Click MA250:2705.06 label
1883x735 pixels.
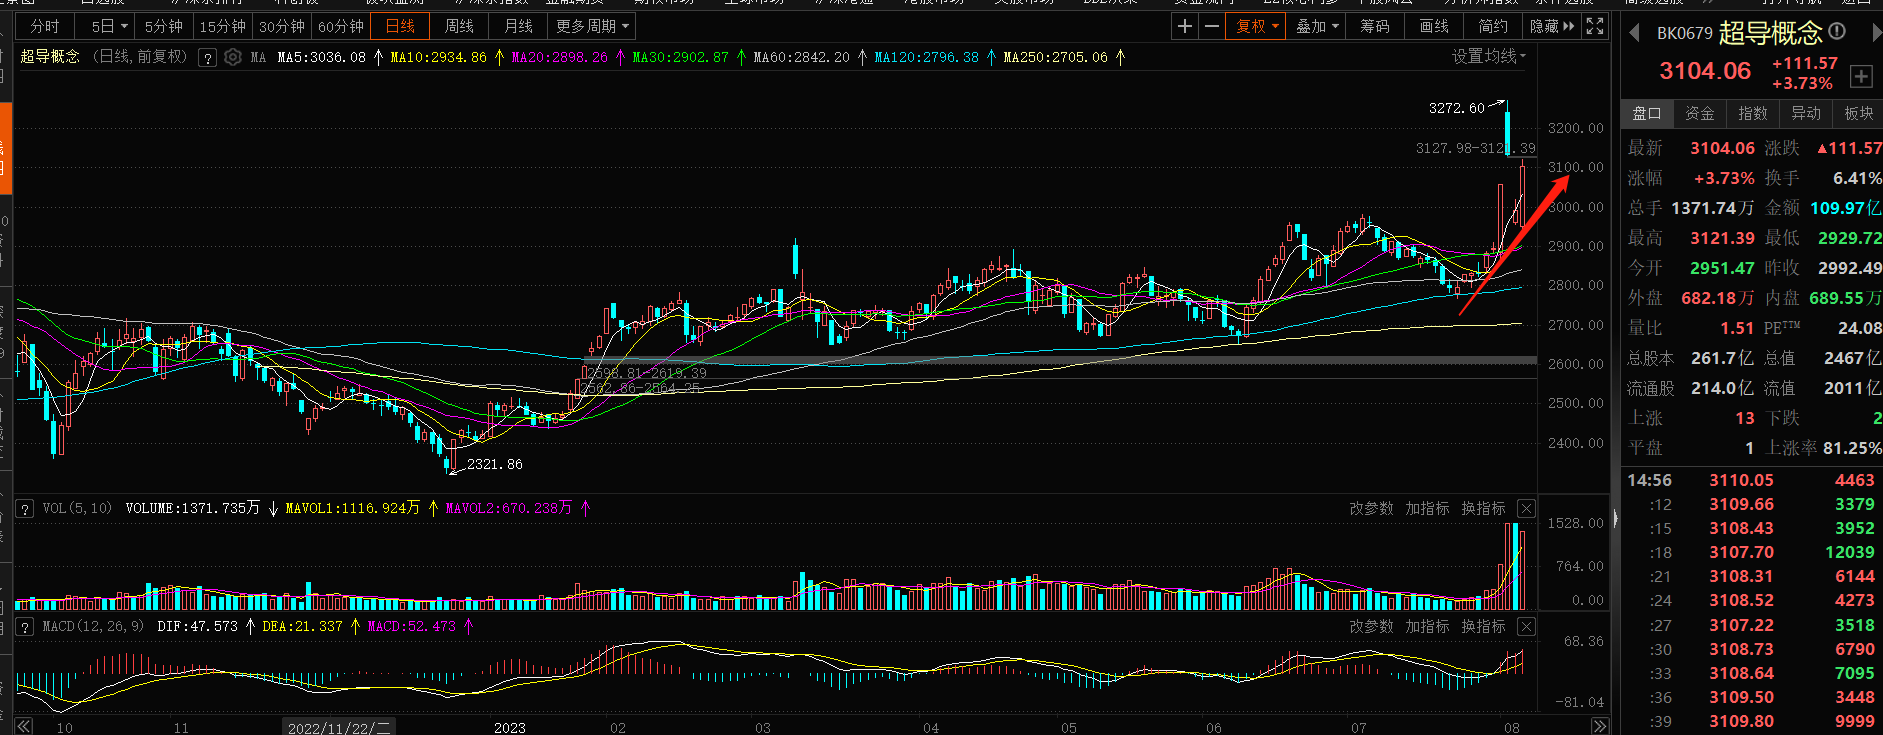coord(1056,57)
